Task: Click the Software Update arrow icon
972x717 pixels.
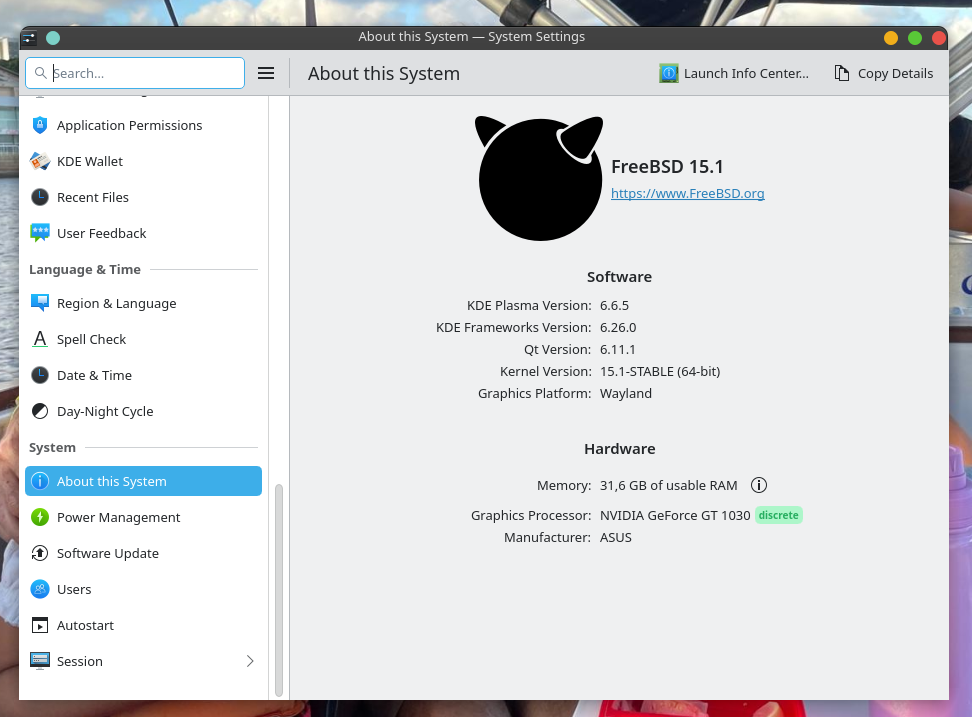Action: [x=40, y=553]
